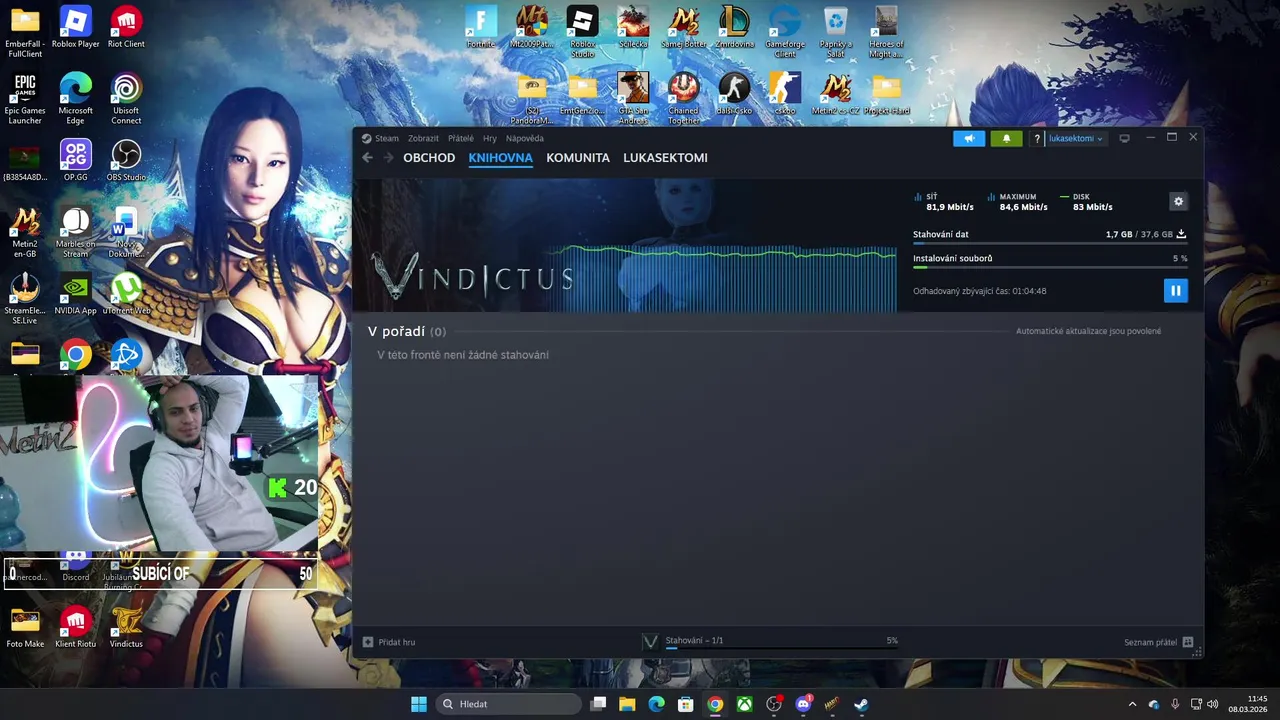
Task: Open Projekt Hard desktop folder
Action: pos(886,95)
